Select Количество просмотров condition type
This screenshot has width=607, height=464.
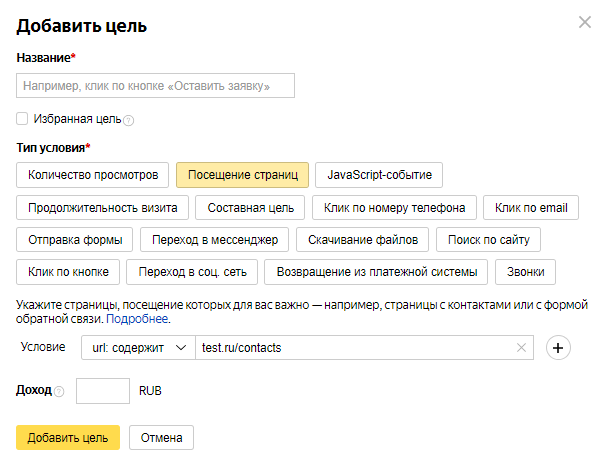[93, 175]
